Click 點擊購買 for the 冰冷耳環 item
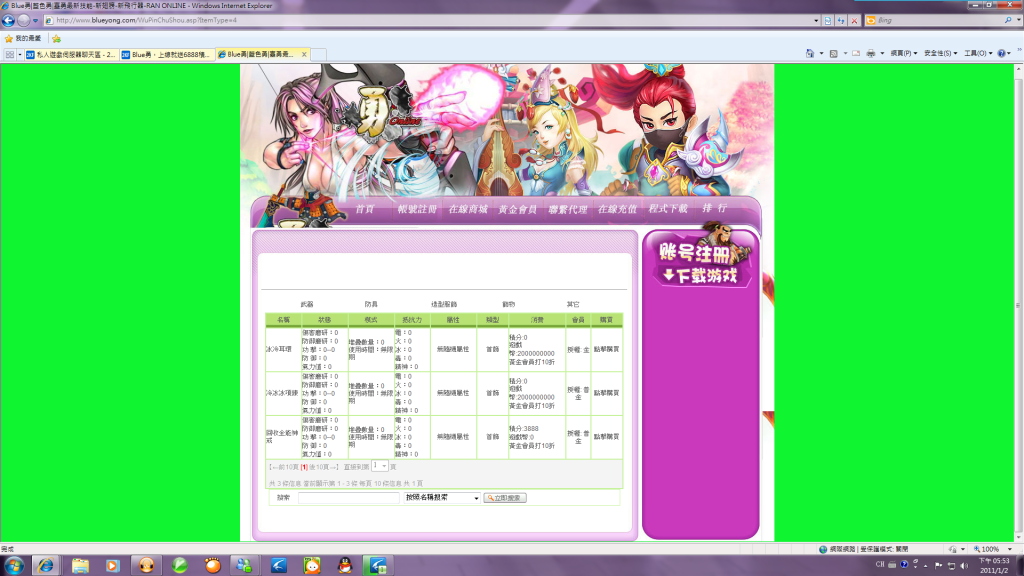The height and width of the screenshot is (576, 1024). click(606, 349)
